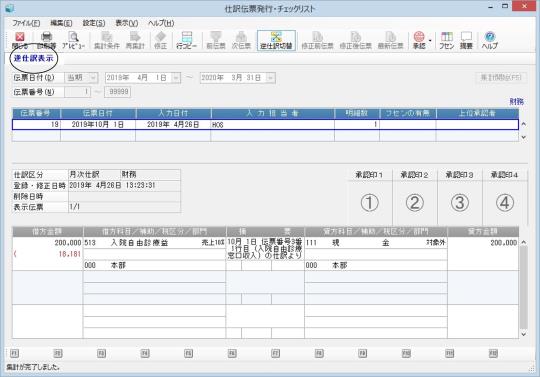Expand the dropdown arrow next to 承認

(430, 41)
